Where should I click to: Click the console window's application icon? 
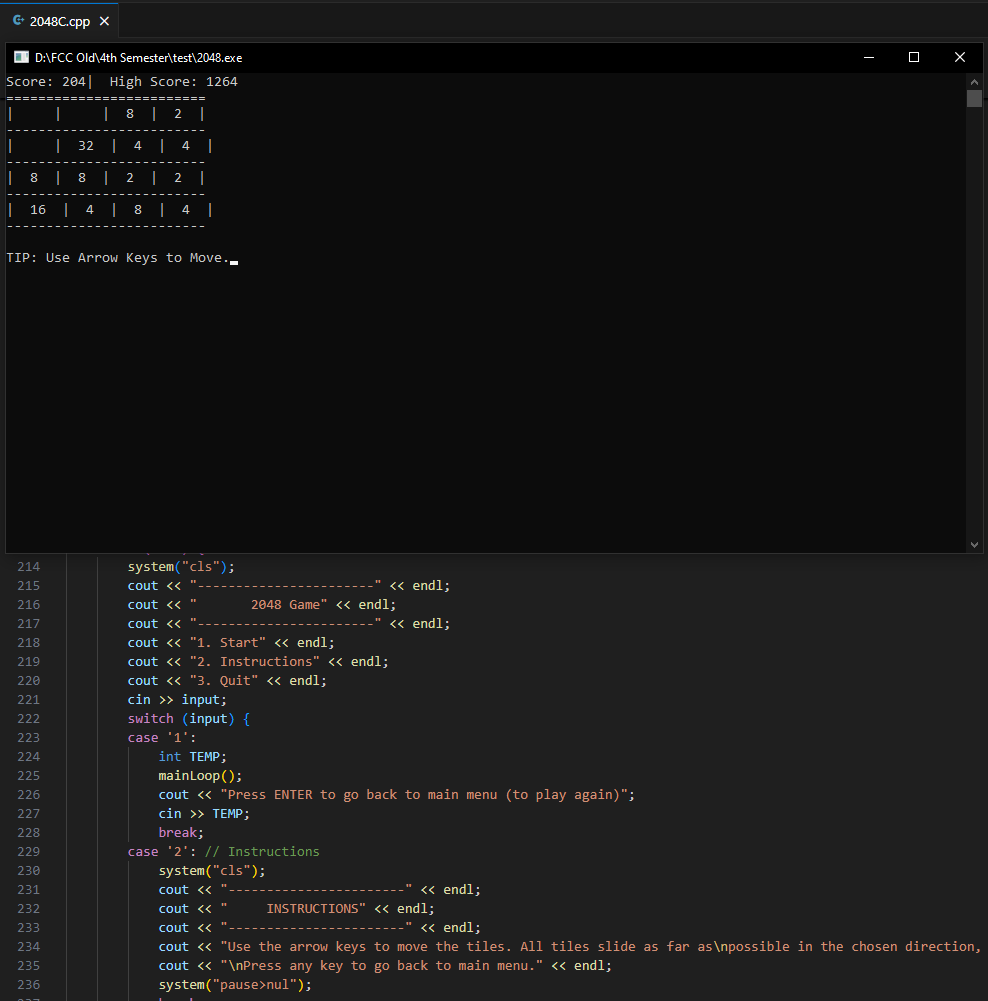tap(21, 58)
